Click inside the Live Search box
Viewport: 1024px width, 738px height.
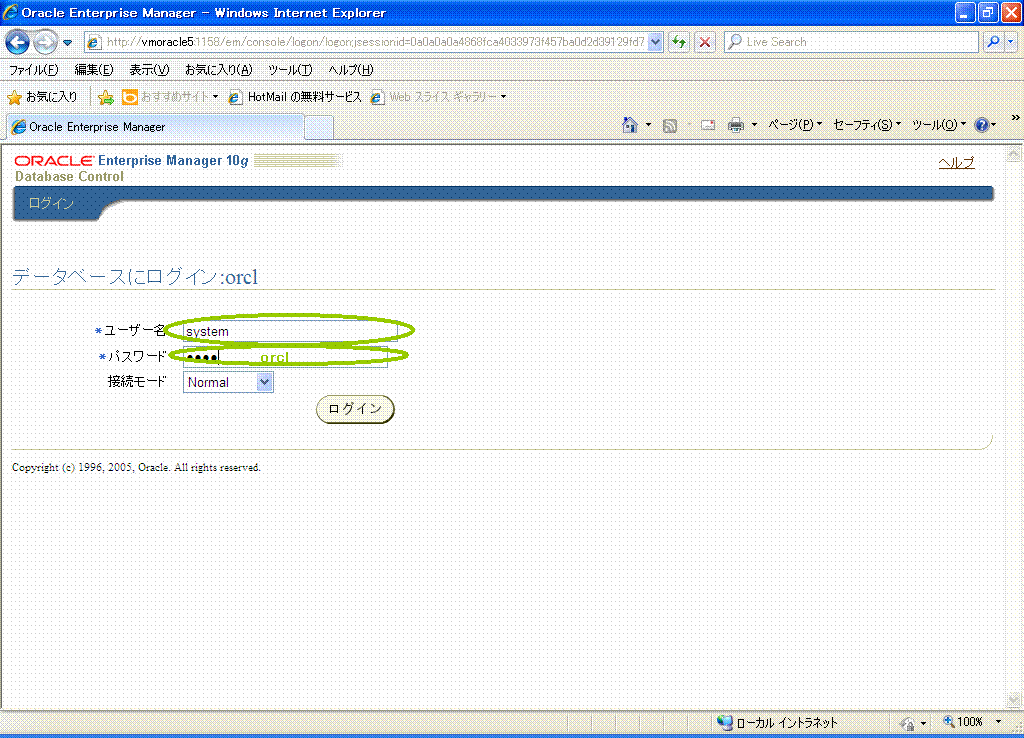coord(850,42)
